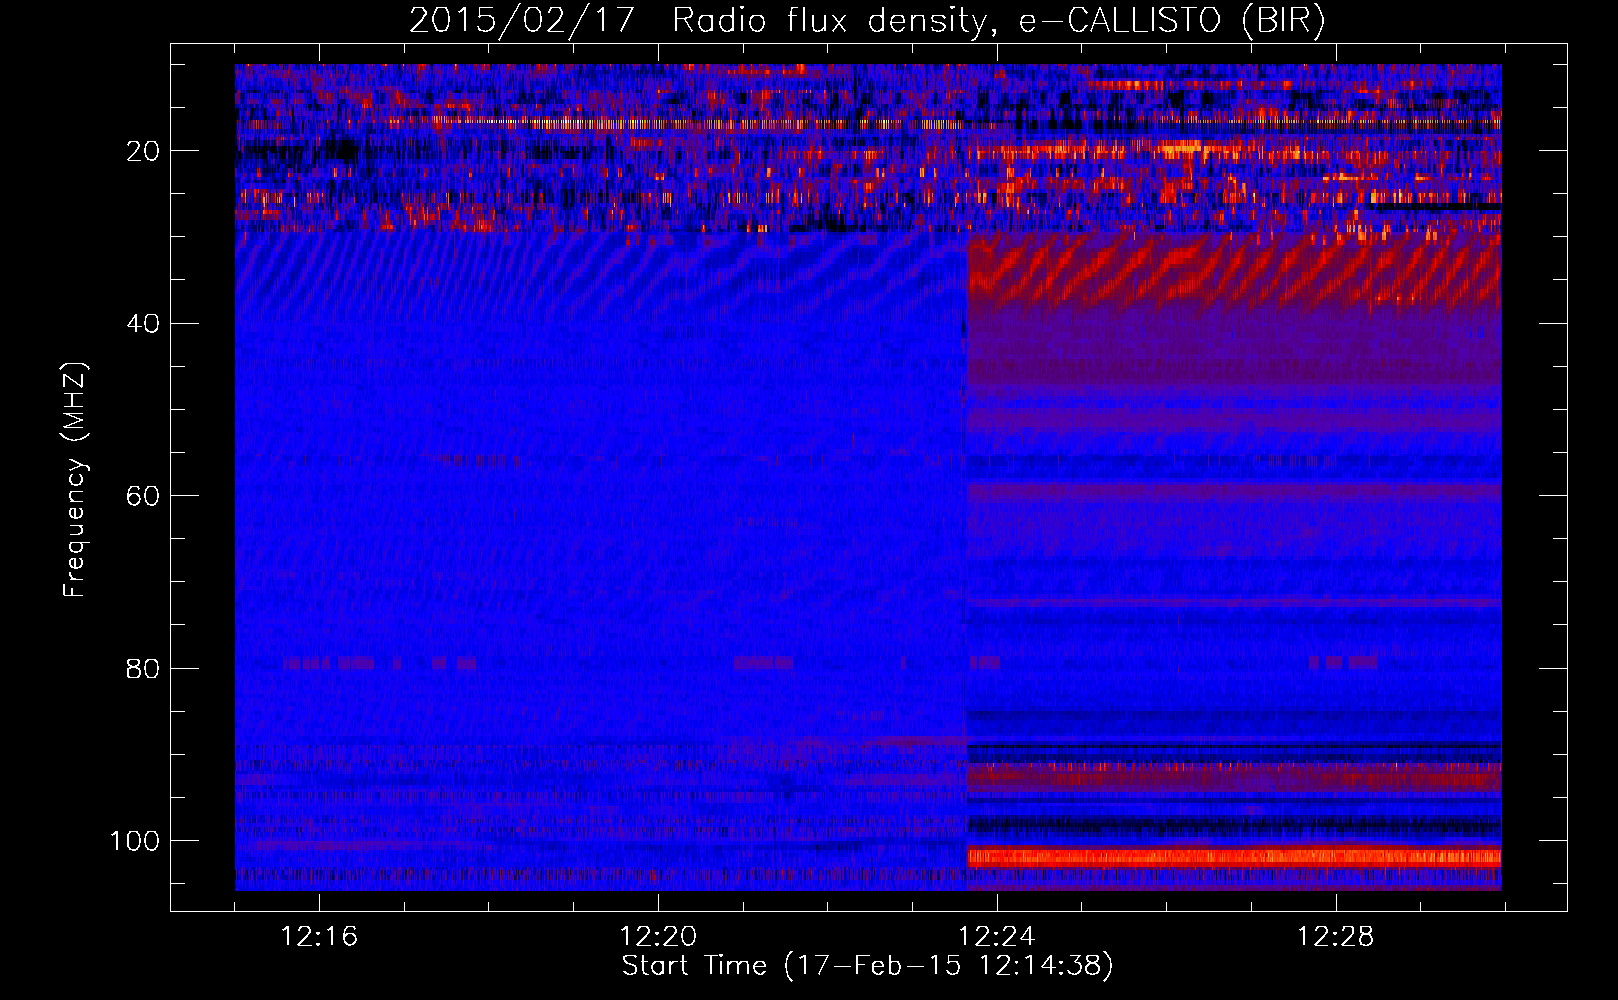Click the "Start Time (17-Feb-15 12:14:38)" label
1618x1000 pixels.
(x=867, y=966)
